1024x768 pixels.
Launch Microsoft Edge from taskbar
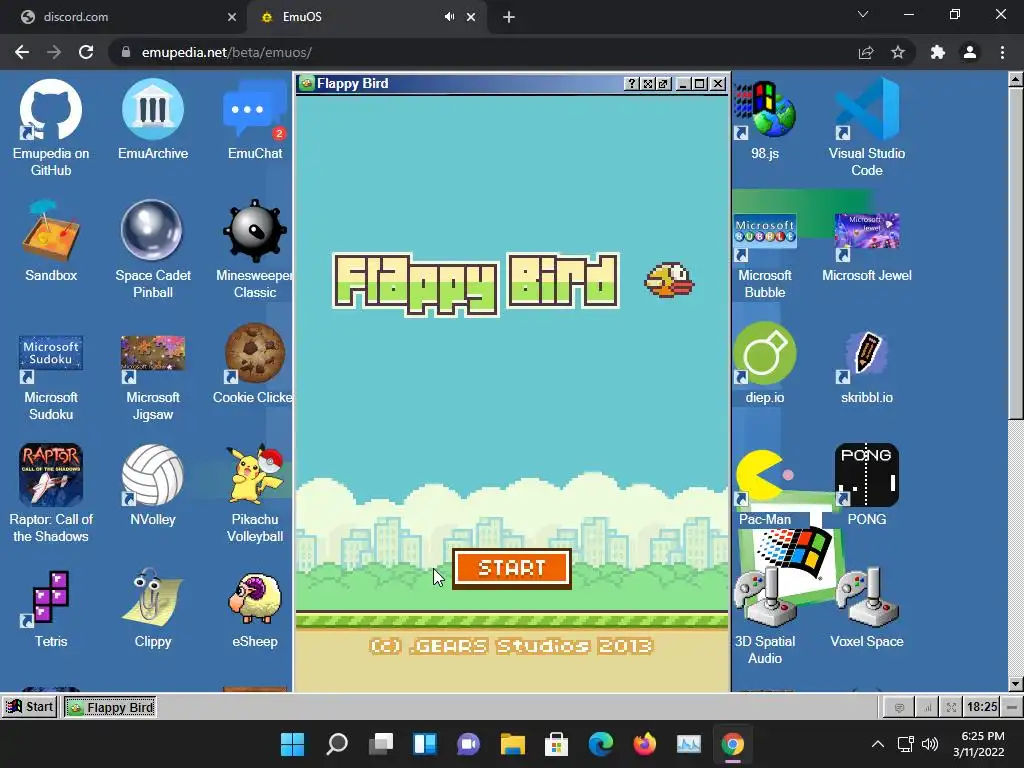601,744
